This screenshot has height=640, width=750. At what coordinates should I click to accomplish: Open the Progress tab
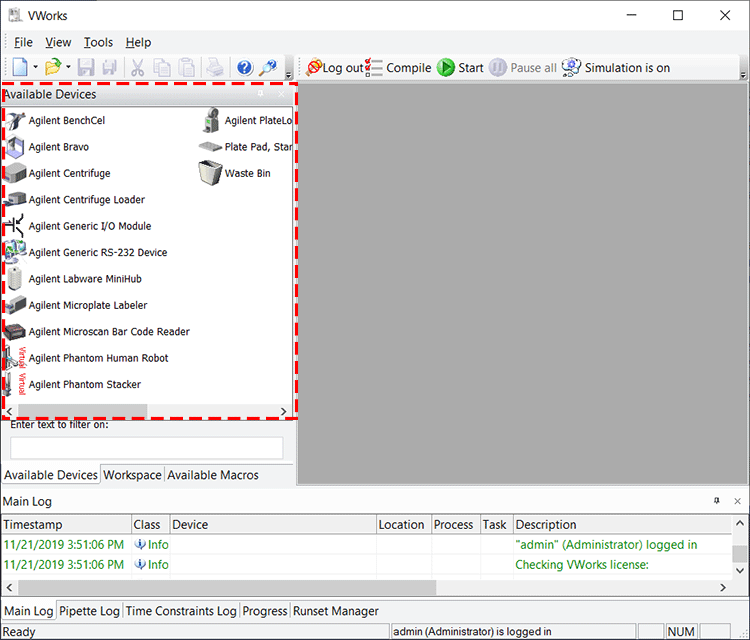265,611
